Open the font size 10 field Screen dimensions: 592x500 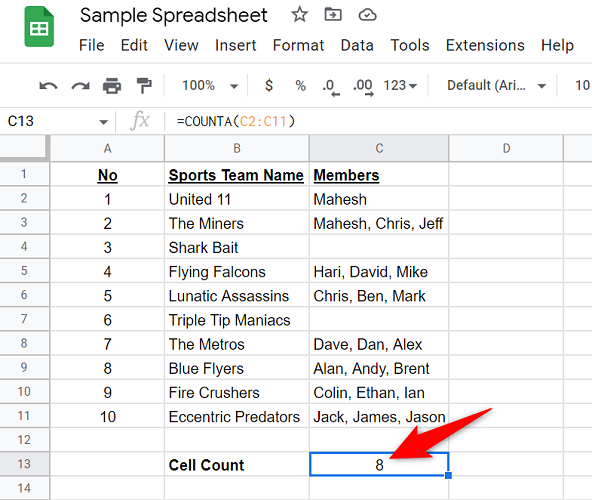pyautogui.click(x=582, y=85)
